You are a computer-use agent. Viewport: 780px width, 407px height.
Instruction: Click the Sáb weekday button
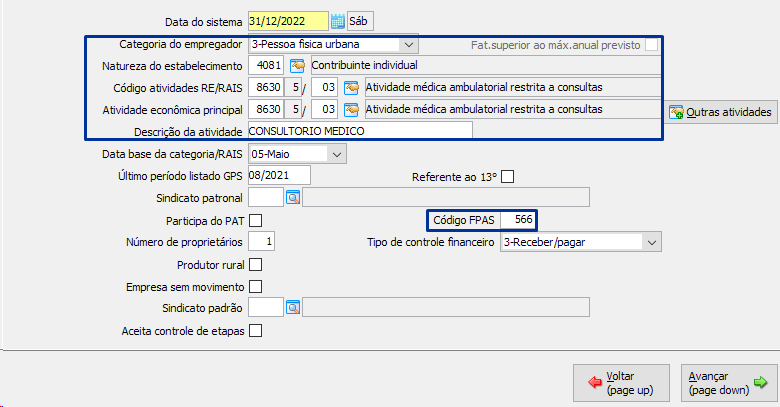360,21
